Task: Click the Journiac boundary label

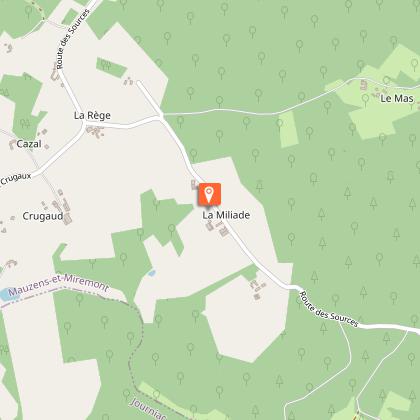Action: [x=148, y=409]
